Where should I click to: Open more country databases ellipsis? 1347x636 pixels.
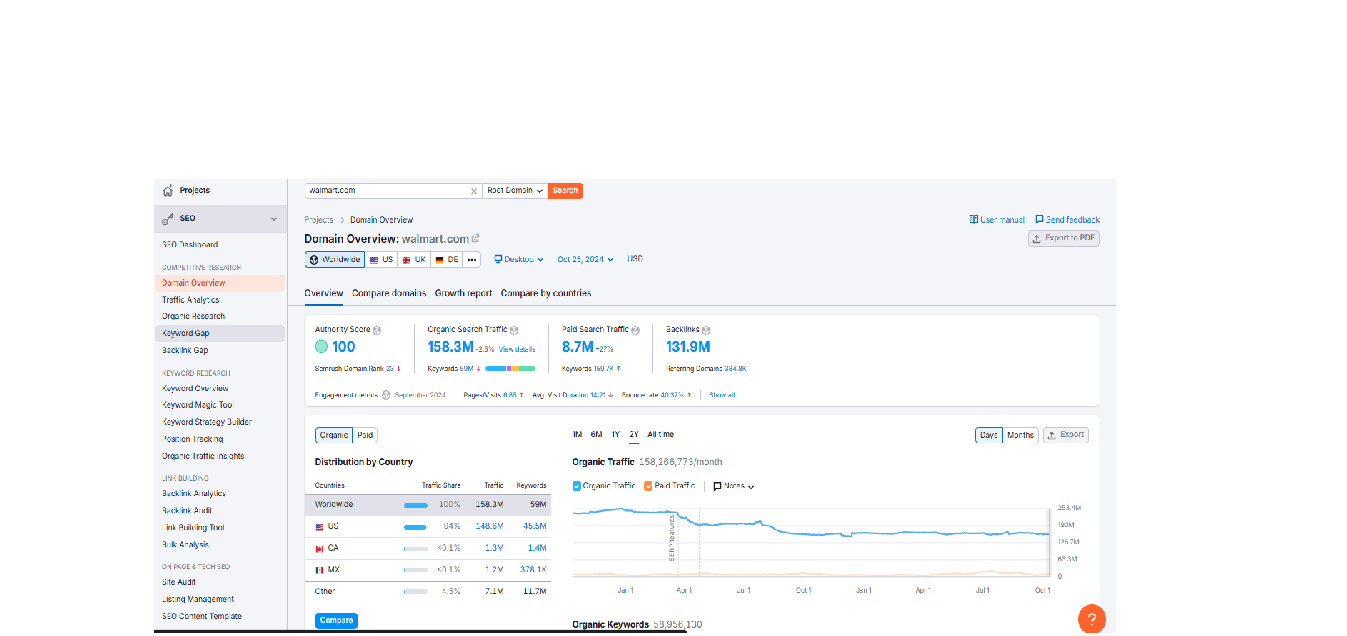point(472,259)
